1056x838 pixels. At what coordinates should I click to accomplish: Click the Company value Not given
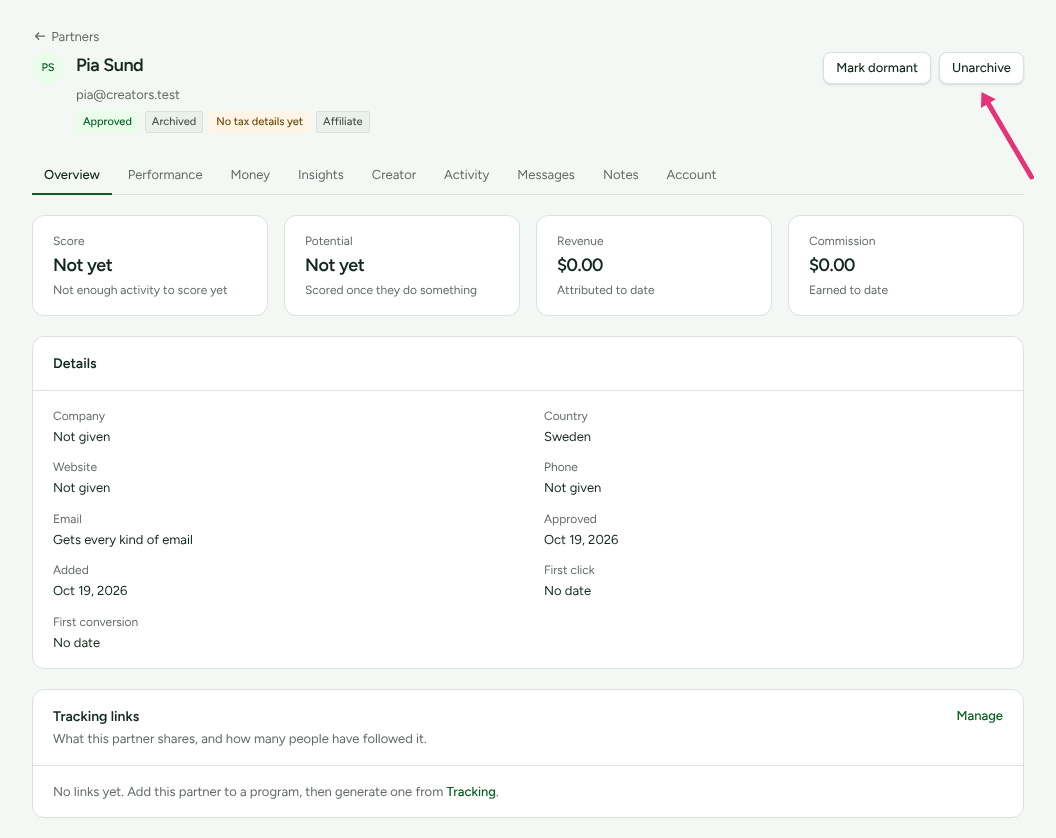pyautogui.click(x=81, y=437)
